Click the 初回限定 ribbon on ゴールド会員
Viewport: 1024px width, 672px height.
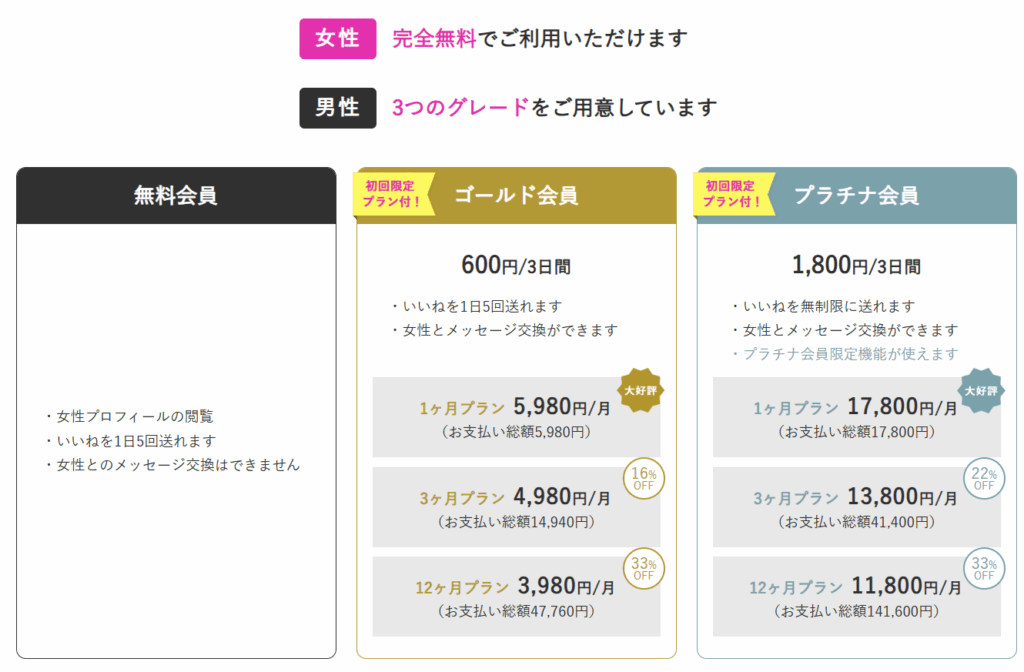coord(394,194)
